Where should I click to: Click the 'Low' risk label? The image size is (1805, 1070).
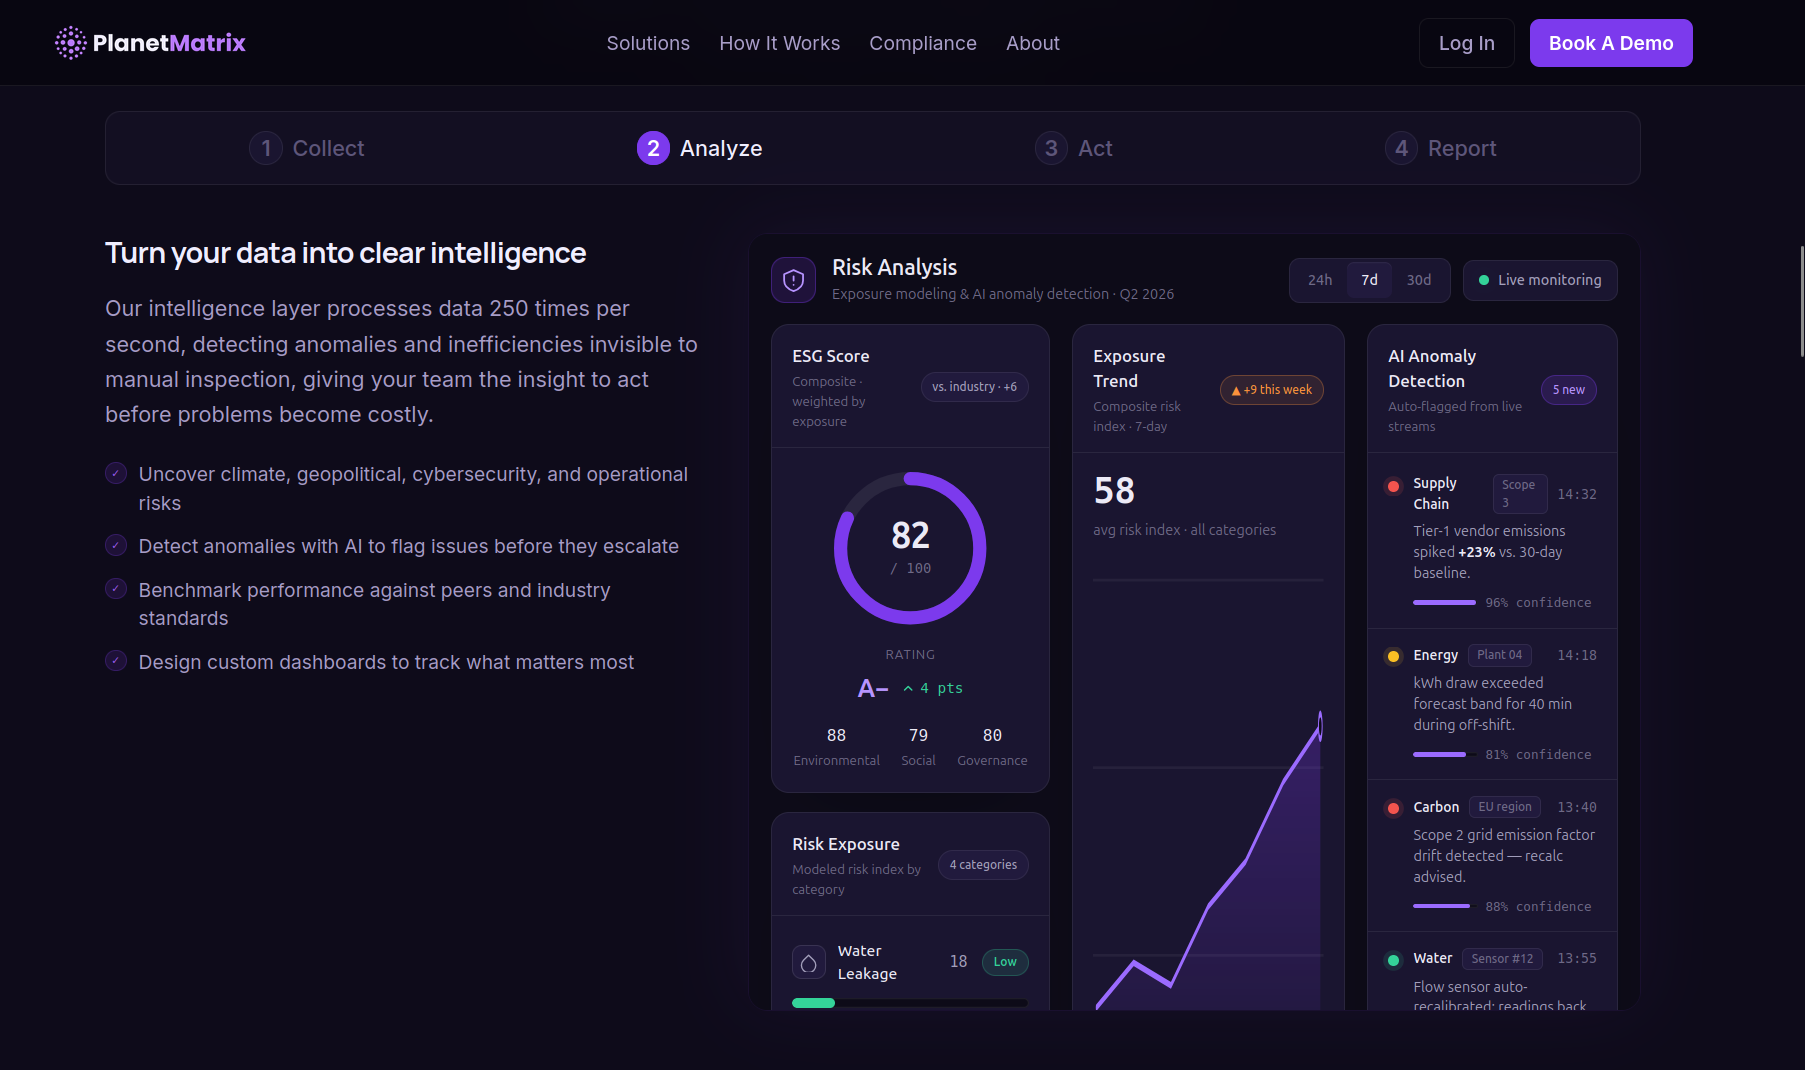[x=1005, y=962]
